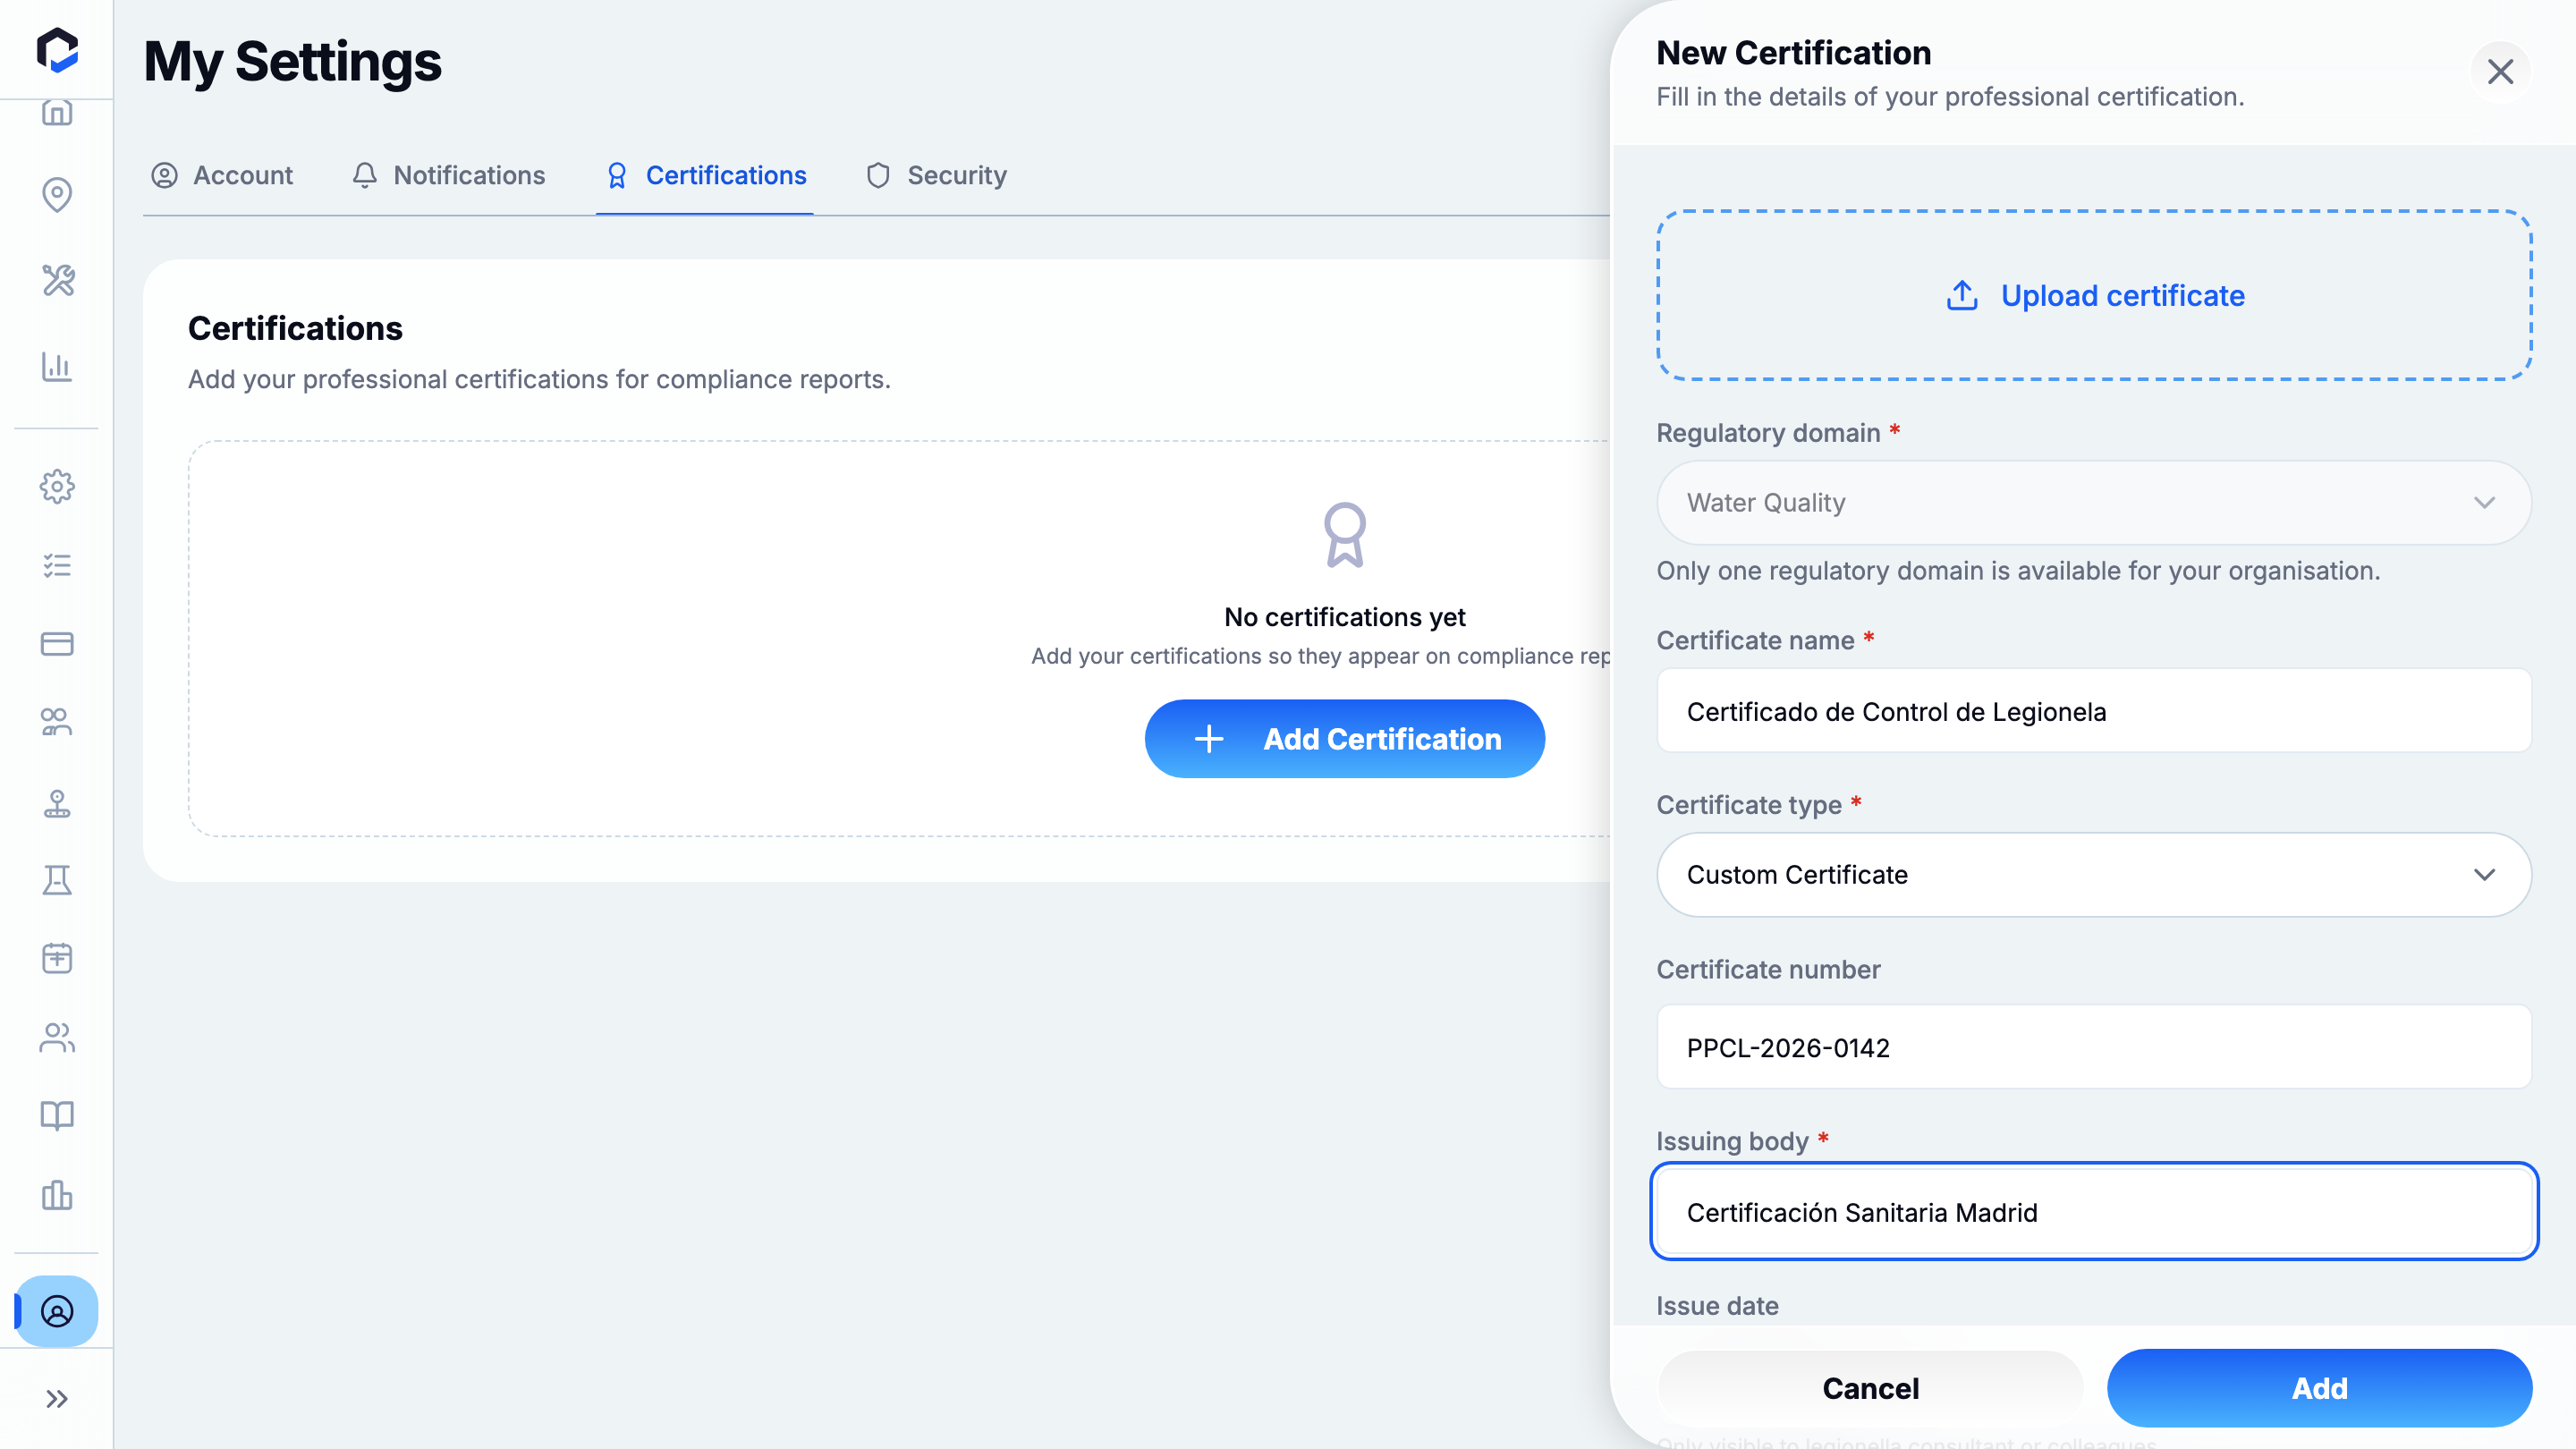2576x1449 pixels.
Task: Open the lab flask sidebar icon
Action: (x=57, y=881)
